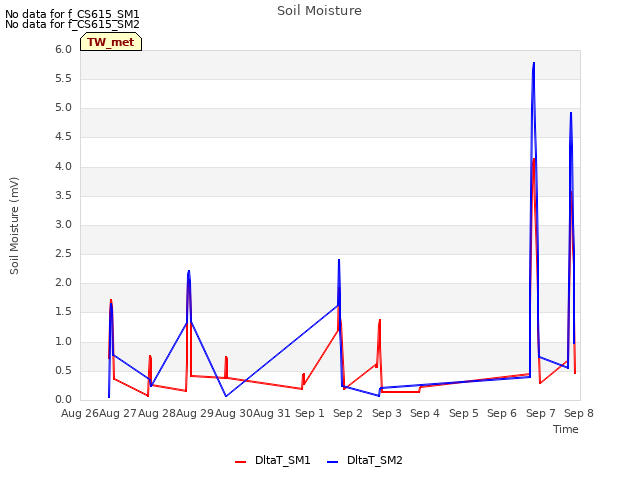Click the Aug 31 x-axis tick label

point(272,413)
